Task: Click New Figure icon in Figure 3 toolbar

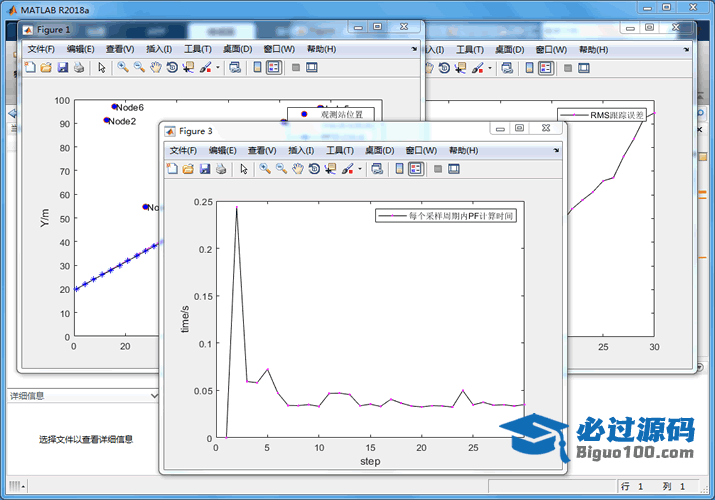Action: point(172,169)
